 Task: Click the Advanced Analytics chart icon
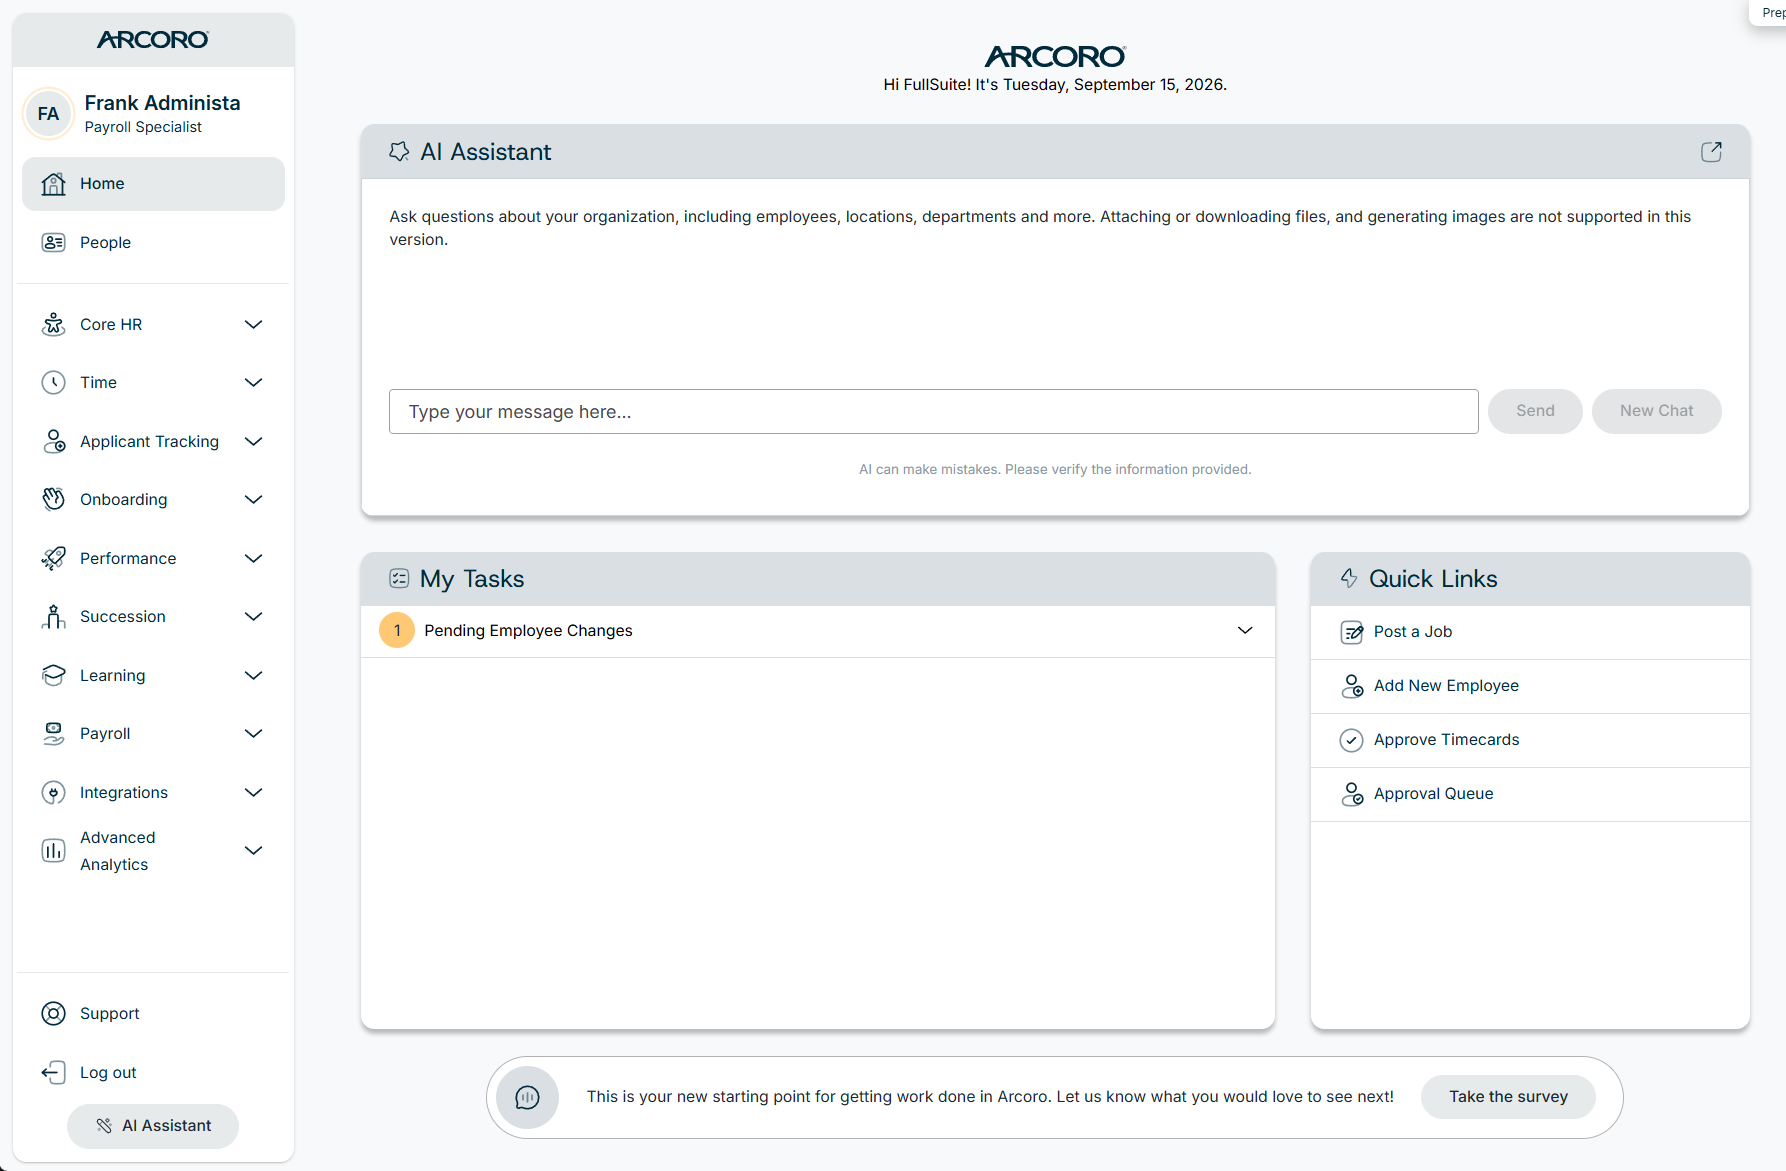pyautogui.click(x=53, y=851)
